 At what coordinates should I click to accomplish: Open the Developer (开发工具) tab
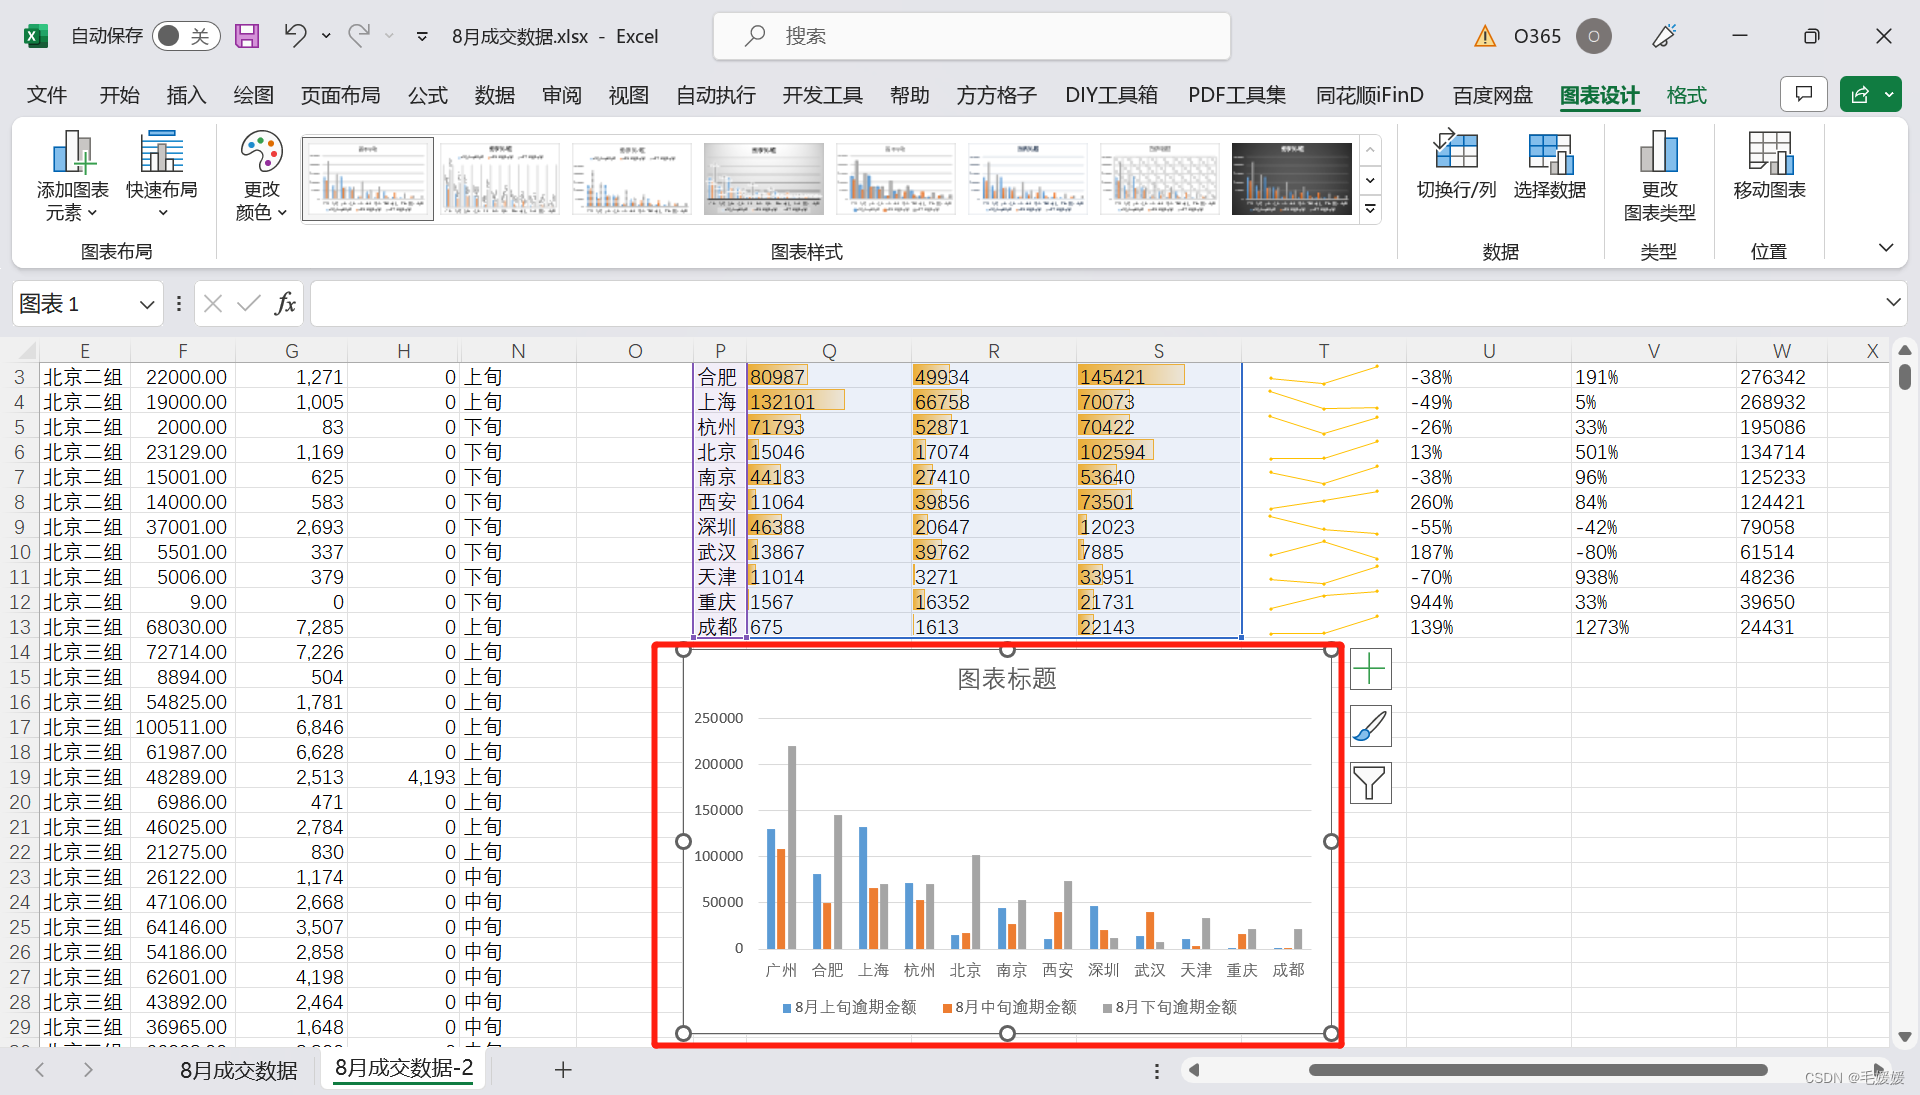pos(823,95)
